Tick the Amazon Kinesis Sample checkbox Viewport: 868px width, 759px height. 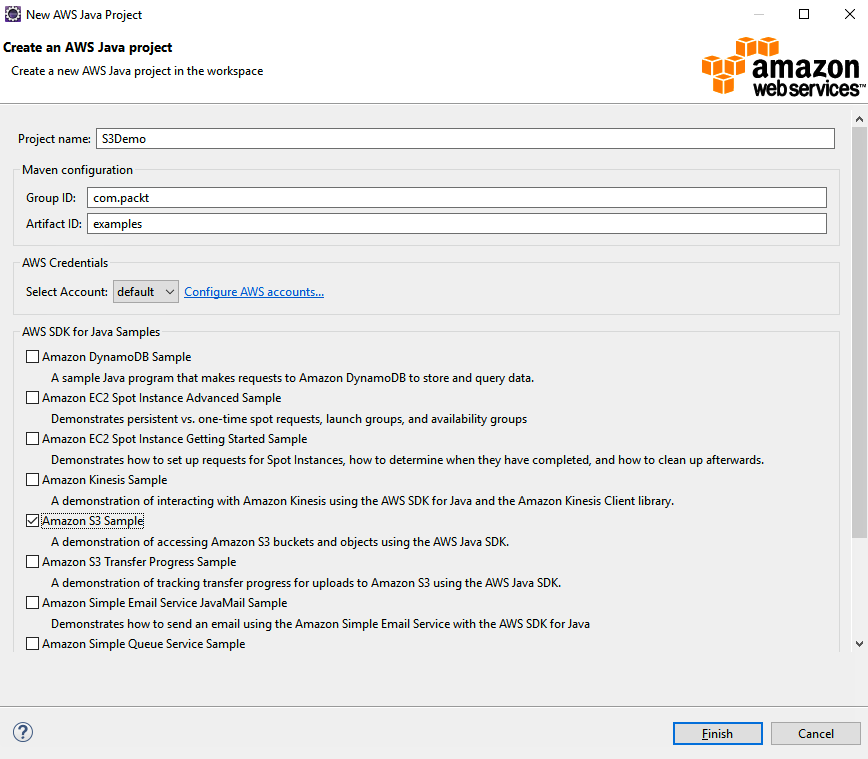(x=33, y=479)
